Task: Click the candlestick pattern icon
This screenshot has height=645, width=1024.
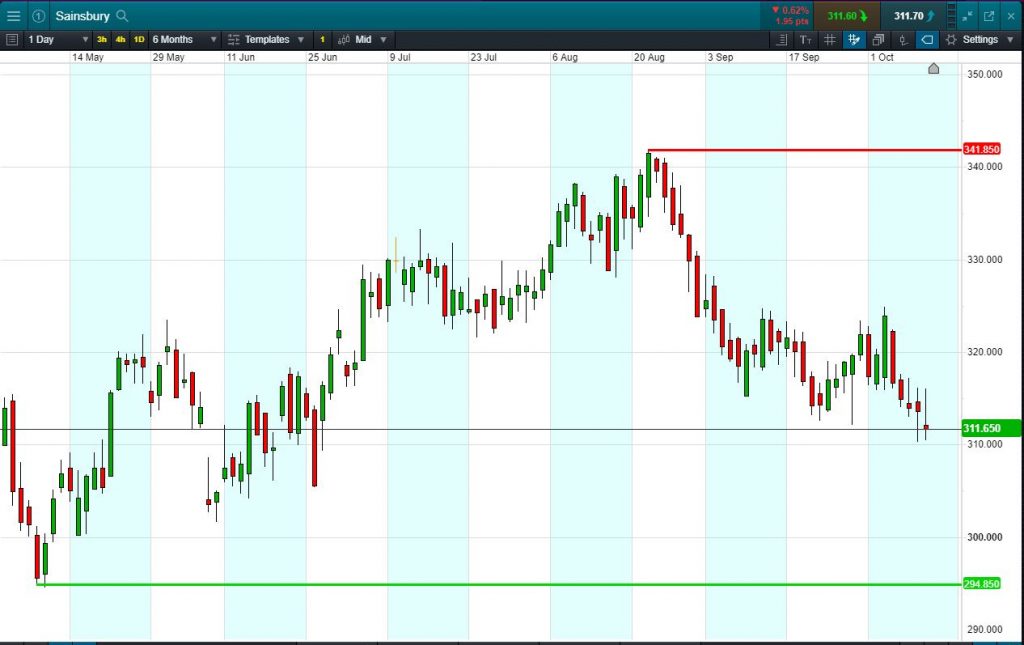Action: point(903,40)
